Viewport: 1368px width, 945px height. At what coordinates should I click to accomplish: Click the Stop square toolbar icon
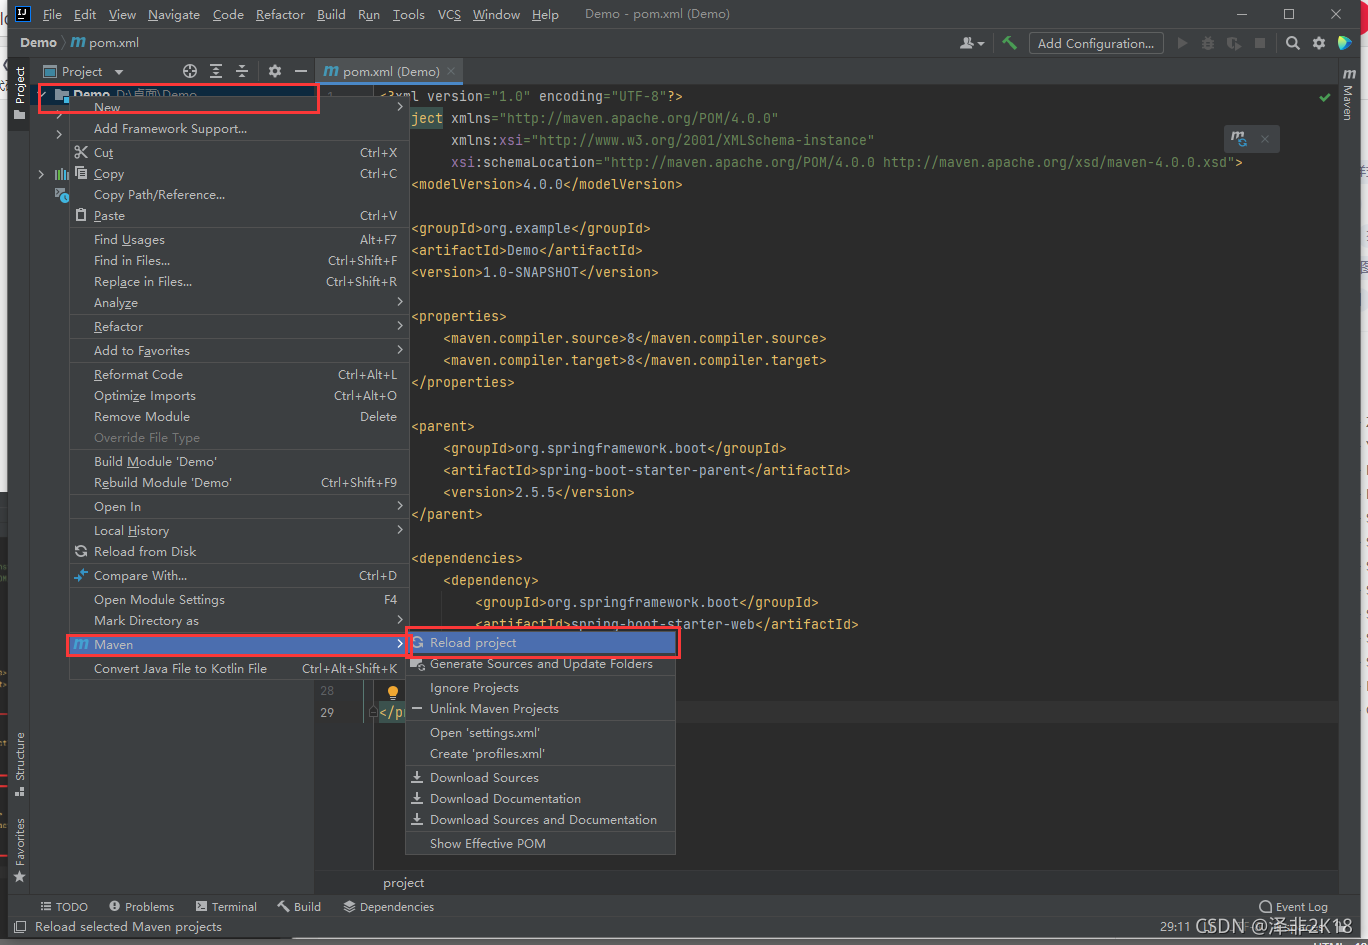pyautogui.click(x=1260, y=43)
